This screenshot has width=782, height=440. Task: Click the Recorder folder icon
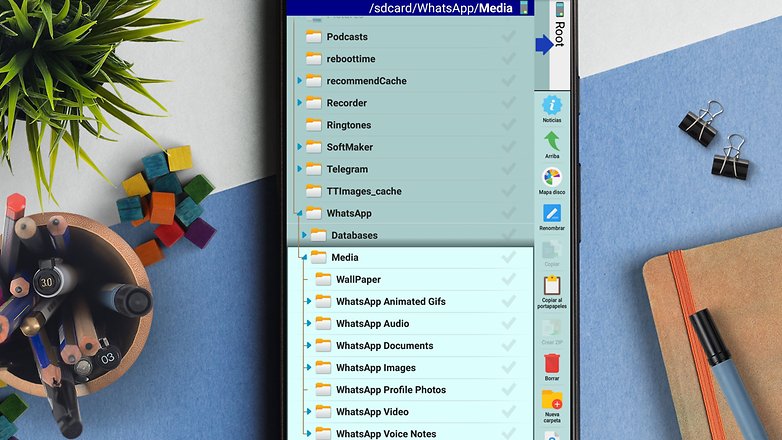[313, 103]
